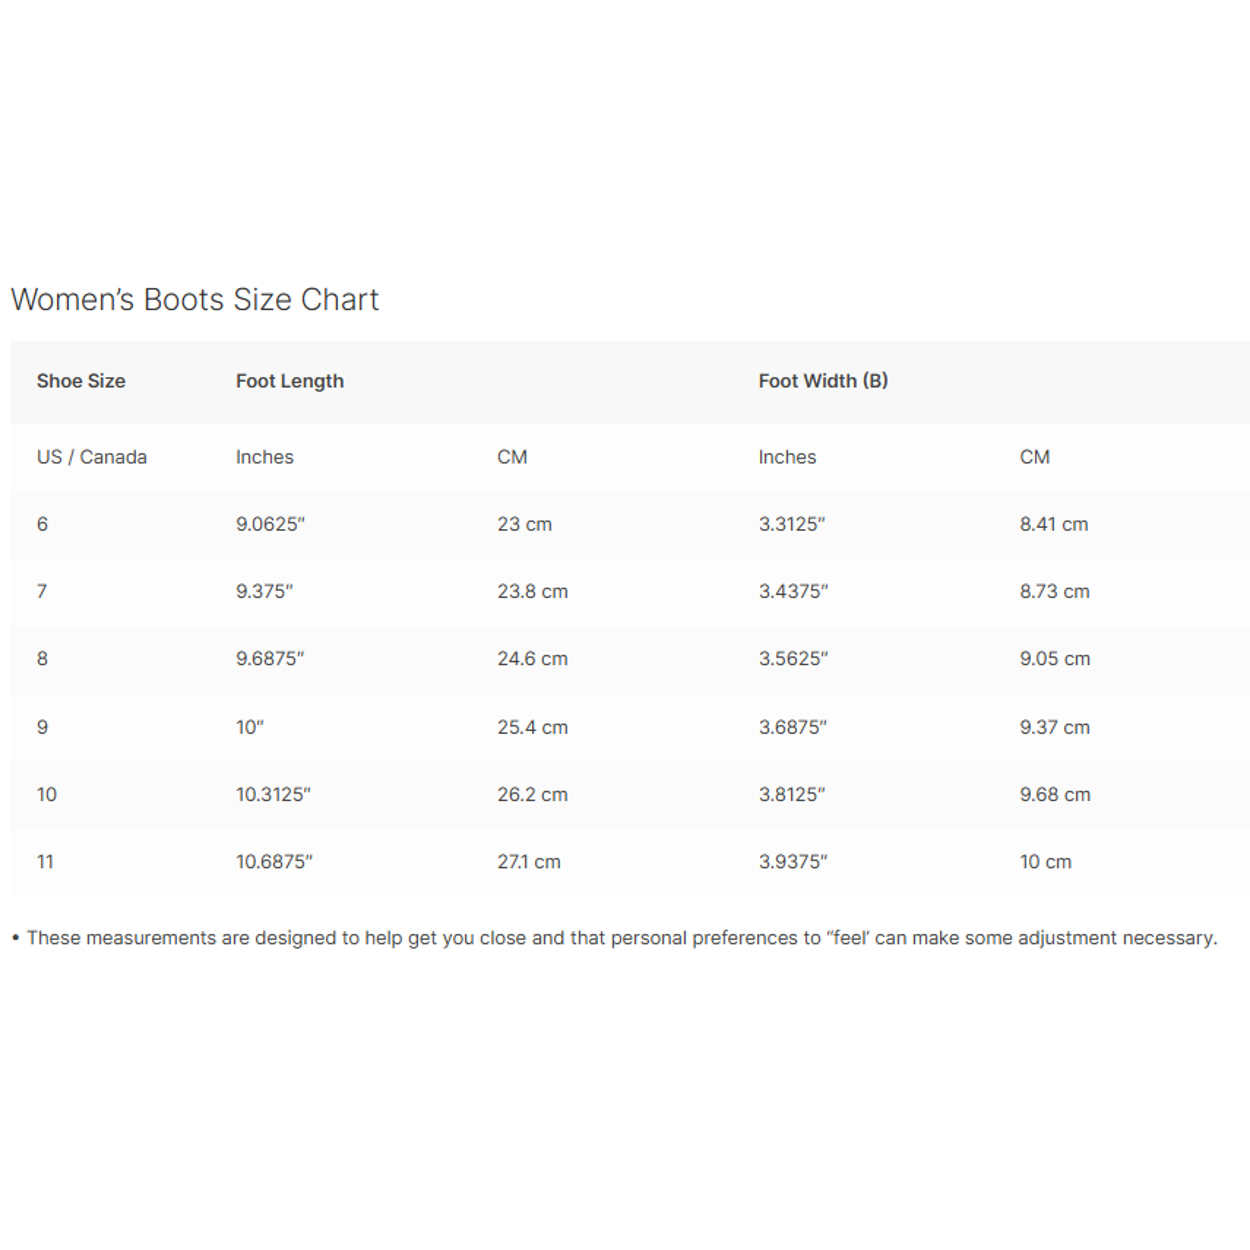Select the 9.0625" foot length cell

270,524
